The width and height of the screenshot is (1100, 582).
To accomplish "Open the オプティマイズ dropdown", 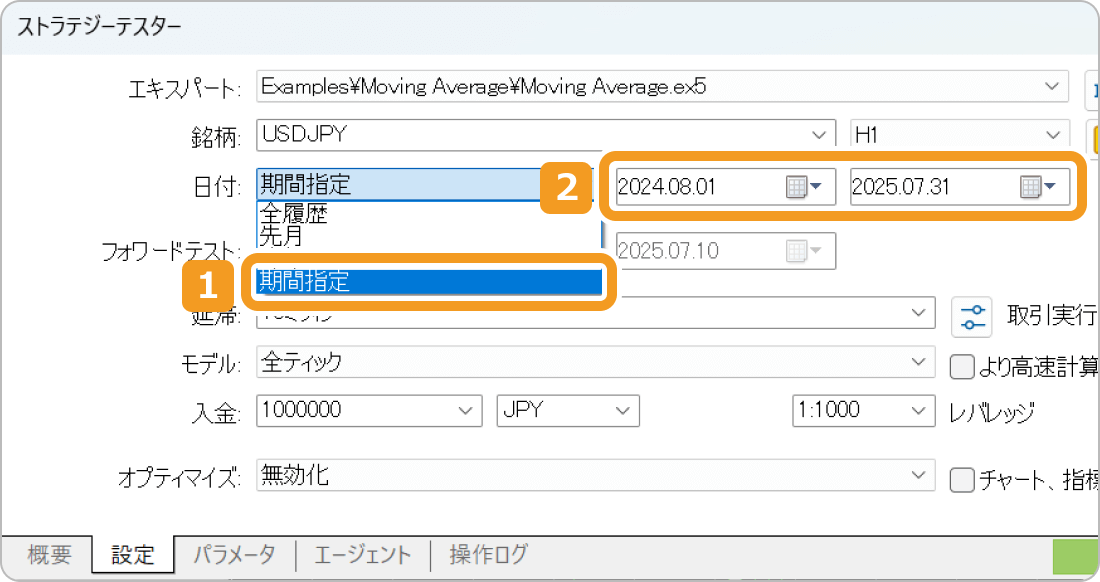I will [x=920, y=477].
